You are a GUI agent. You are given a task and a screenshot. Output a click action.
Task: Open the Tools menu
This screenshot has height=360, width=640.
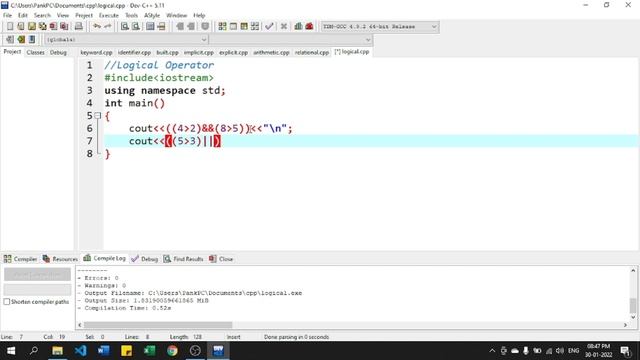(131, 16)
